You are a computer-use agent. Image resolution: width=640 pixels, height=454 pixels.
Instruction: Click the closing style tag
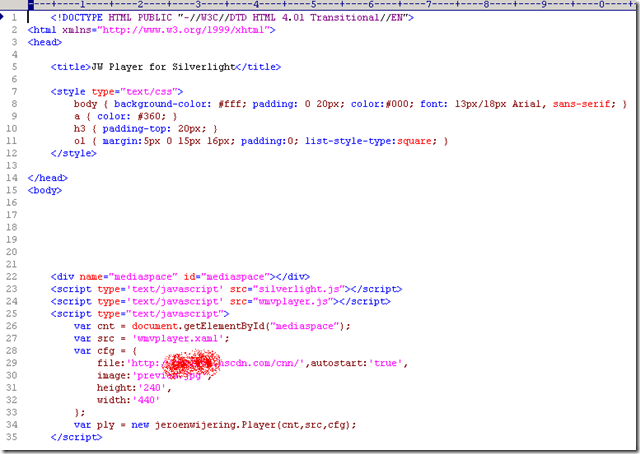click(73, 153)
